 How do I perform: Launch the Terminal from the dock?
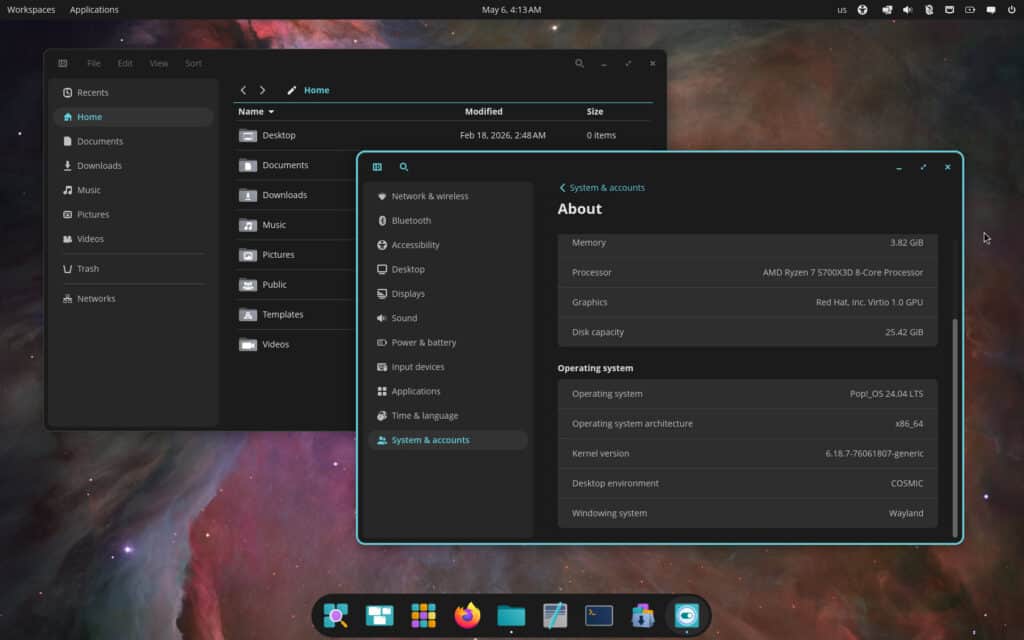coord(599,615)
